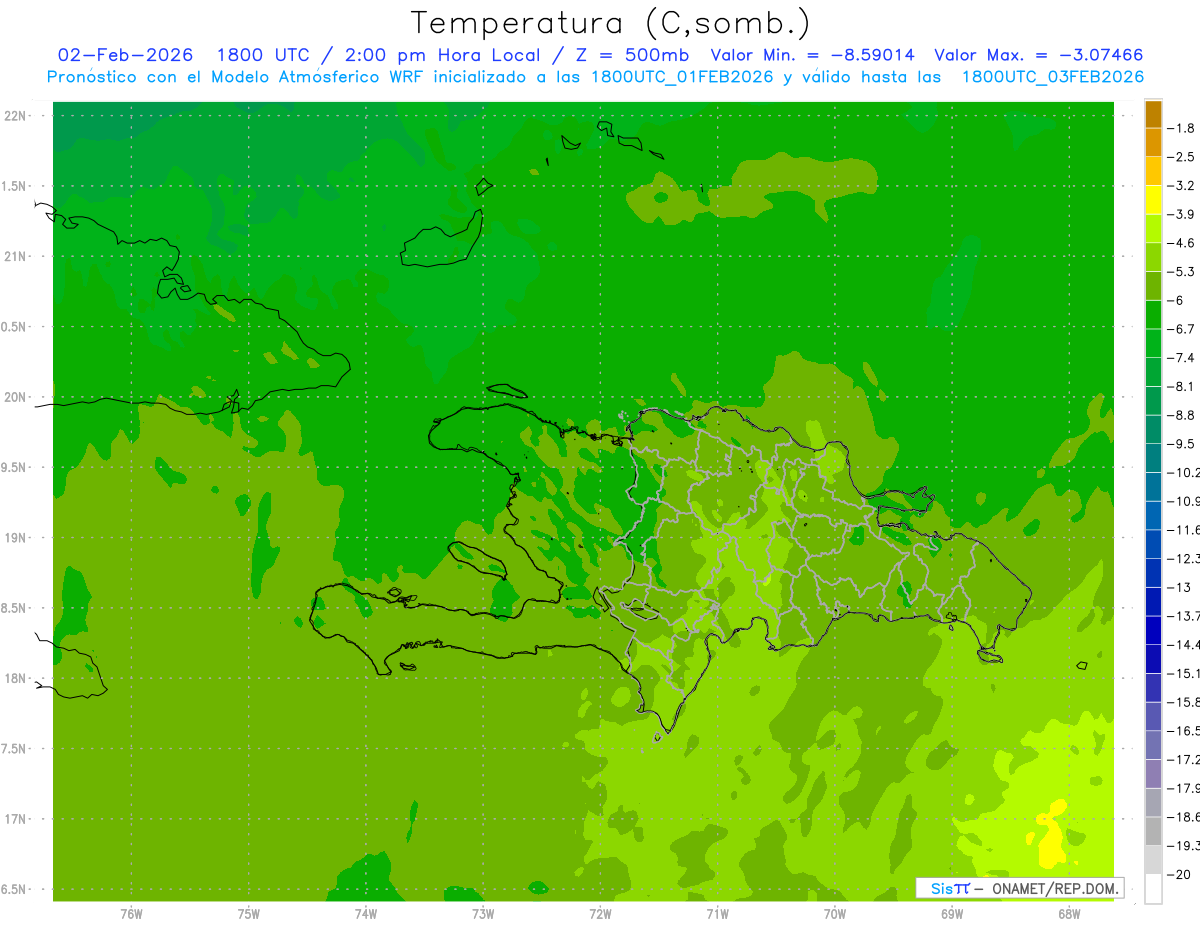Image resolution: width=1200 pixels, height=927 pixels.
Task: Select the date text "02-Feb-2026"
Action: point(125,55)
